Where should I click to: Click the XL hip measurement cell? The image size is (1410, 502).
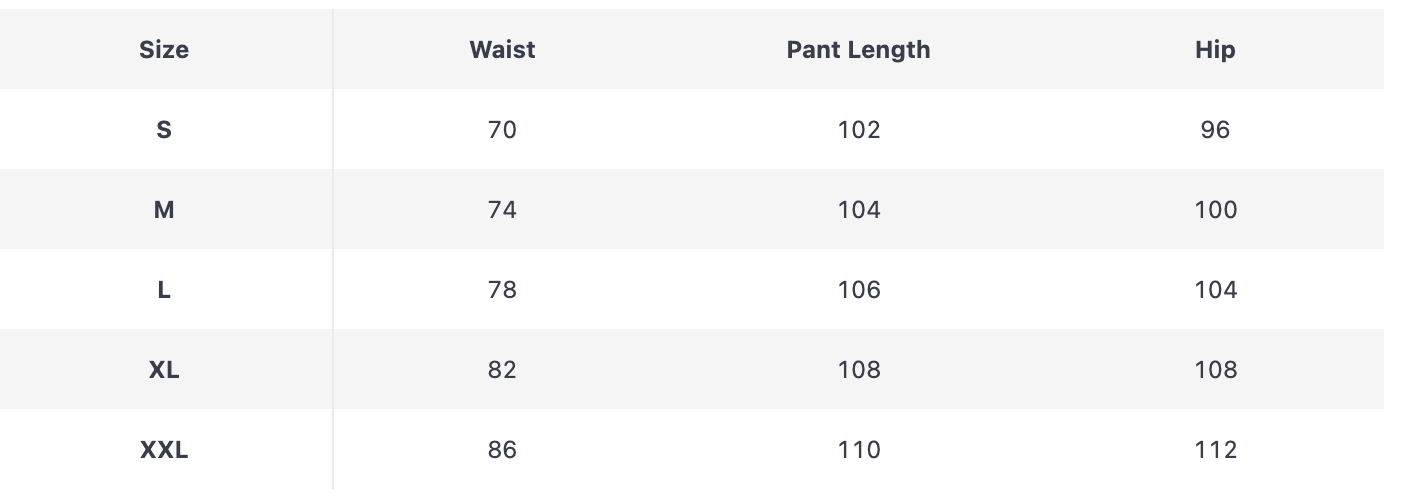(x=1215, y=370)
